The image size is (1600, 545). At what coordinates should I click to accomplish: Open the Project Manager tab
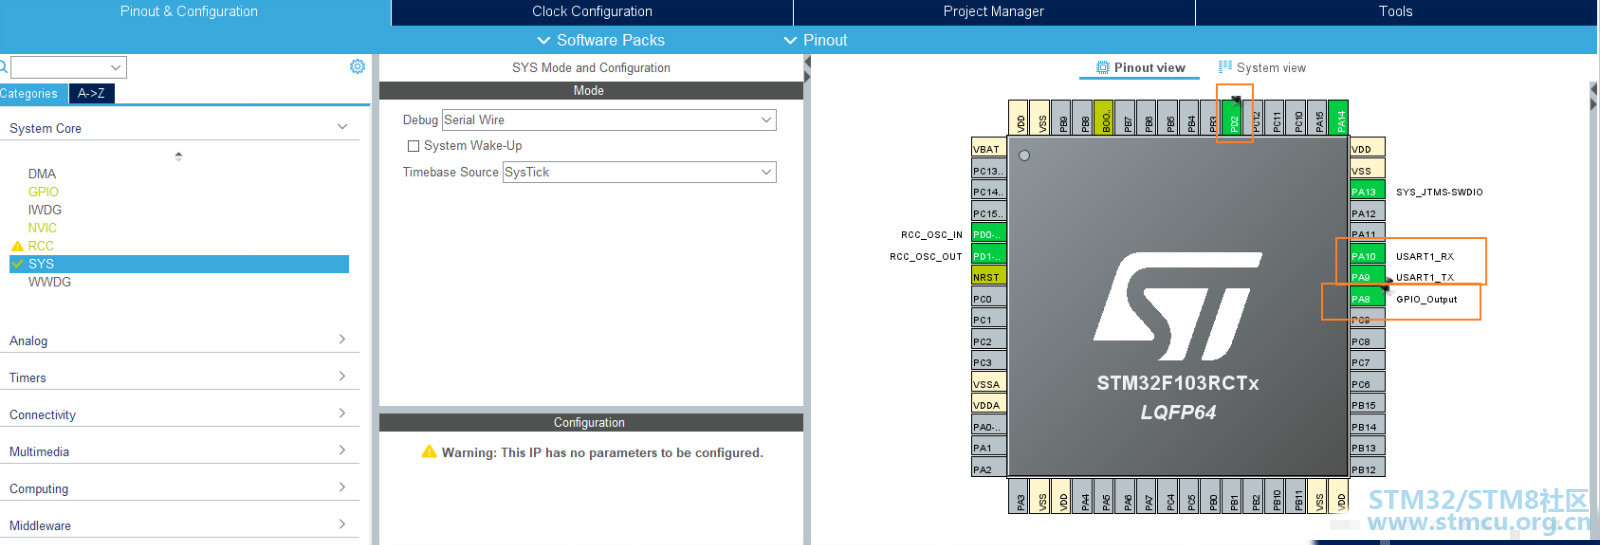tap(994, 12)
